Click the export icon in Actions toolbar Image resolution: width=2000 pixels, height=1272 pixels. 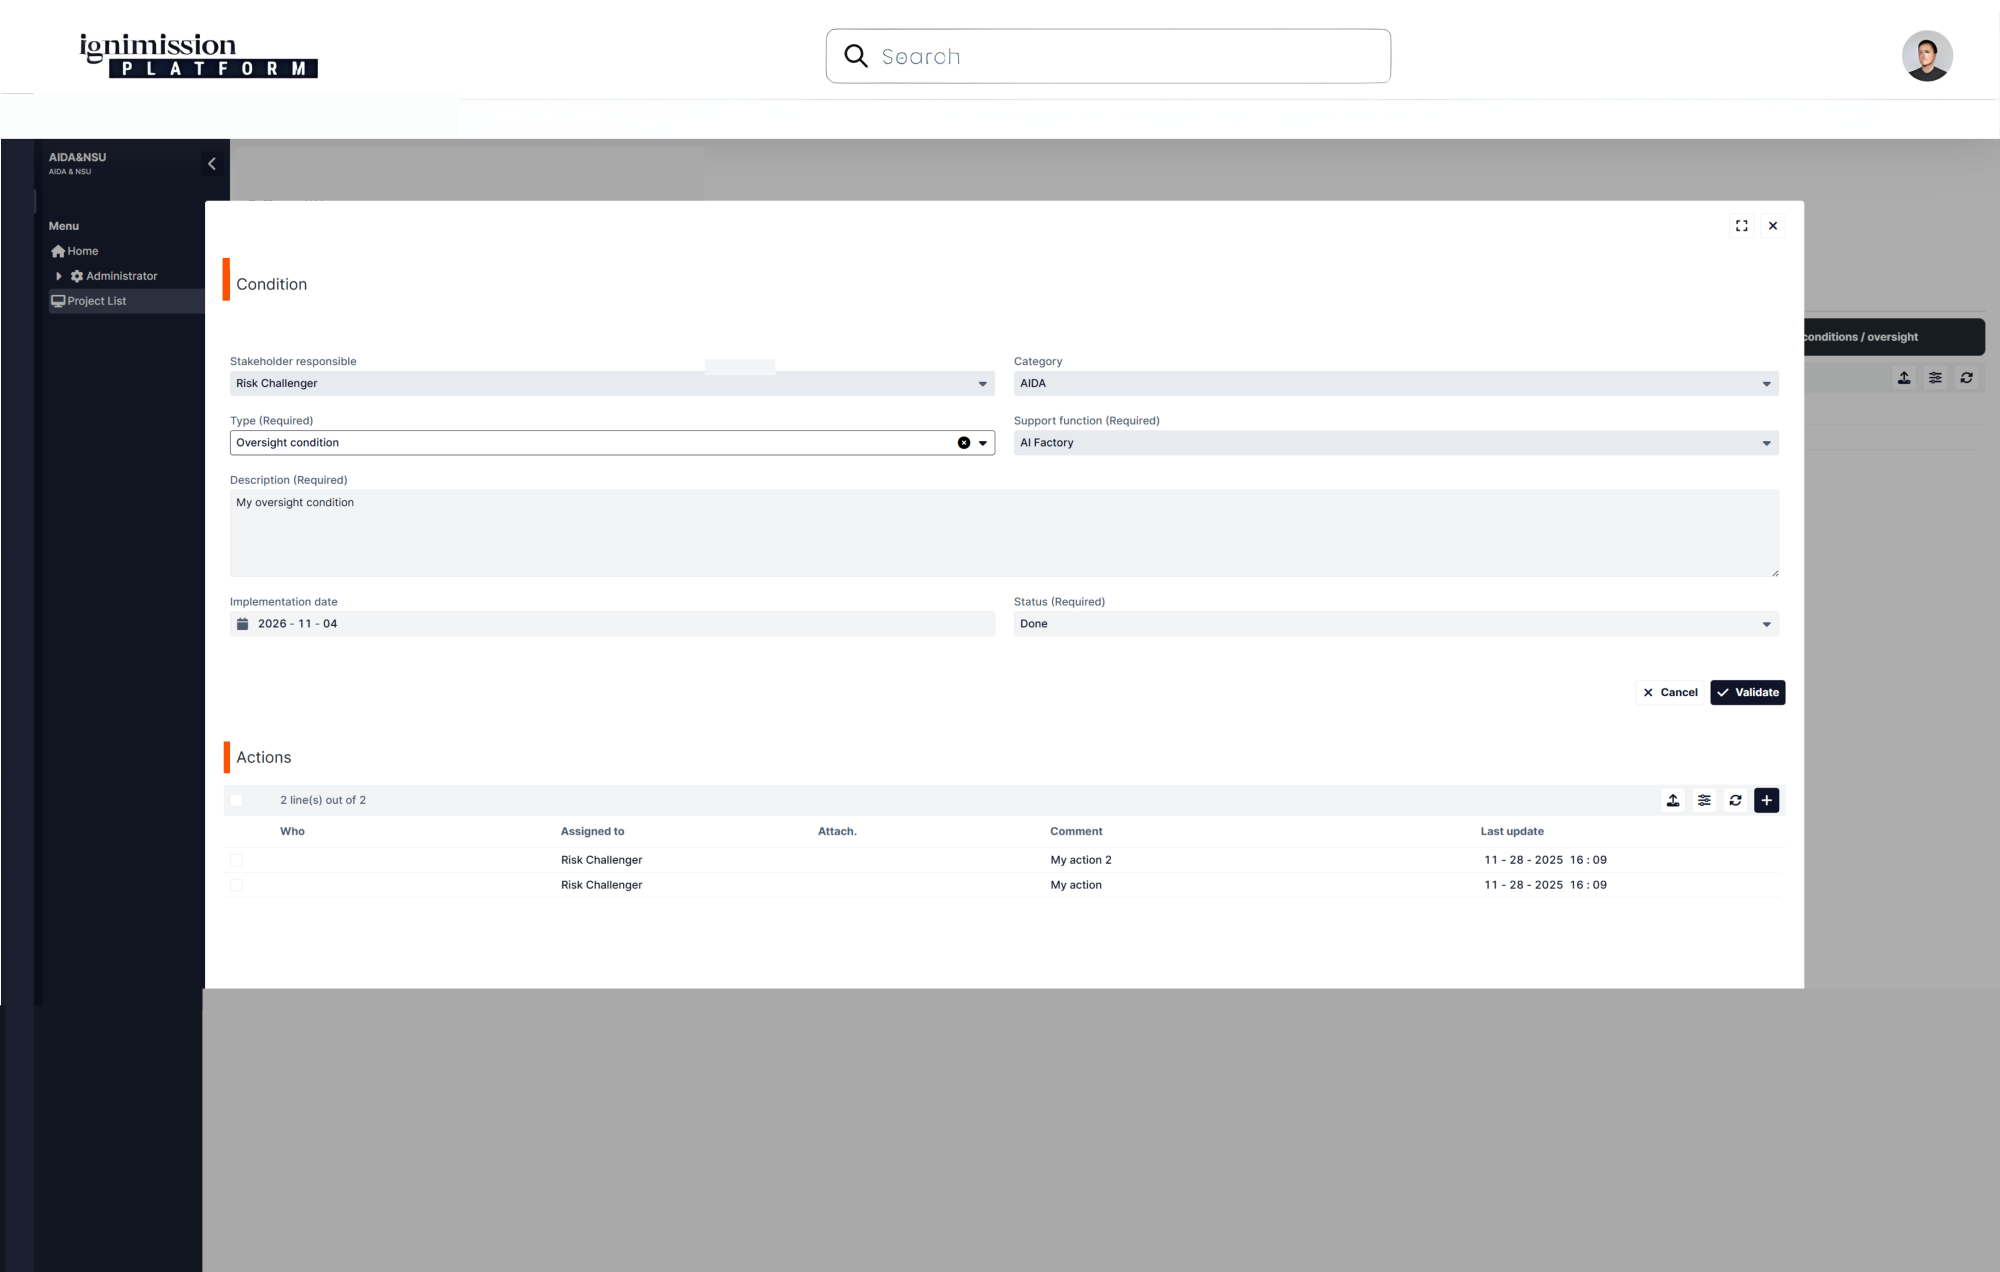point(1673,800)
